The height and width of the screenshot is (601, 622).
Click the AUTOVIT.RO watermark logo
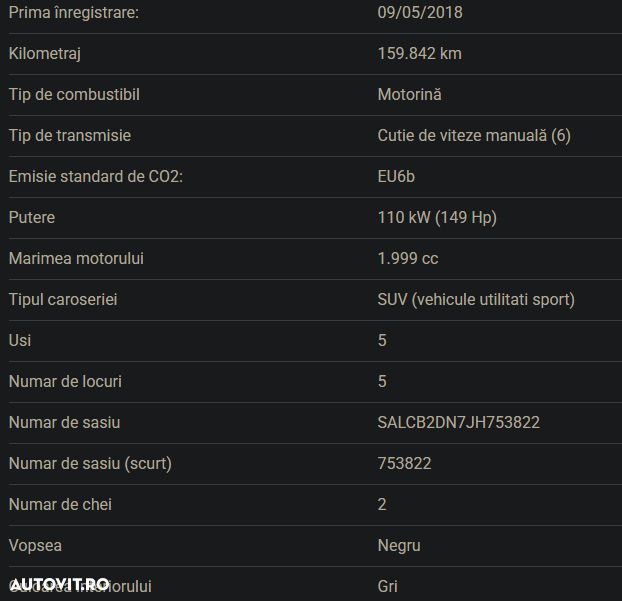click(x=61, y=583)
